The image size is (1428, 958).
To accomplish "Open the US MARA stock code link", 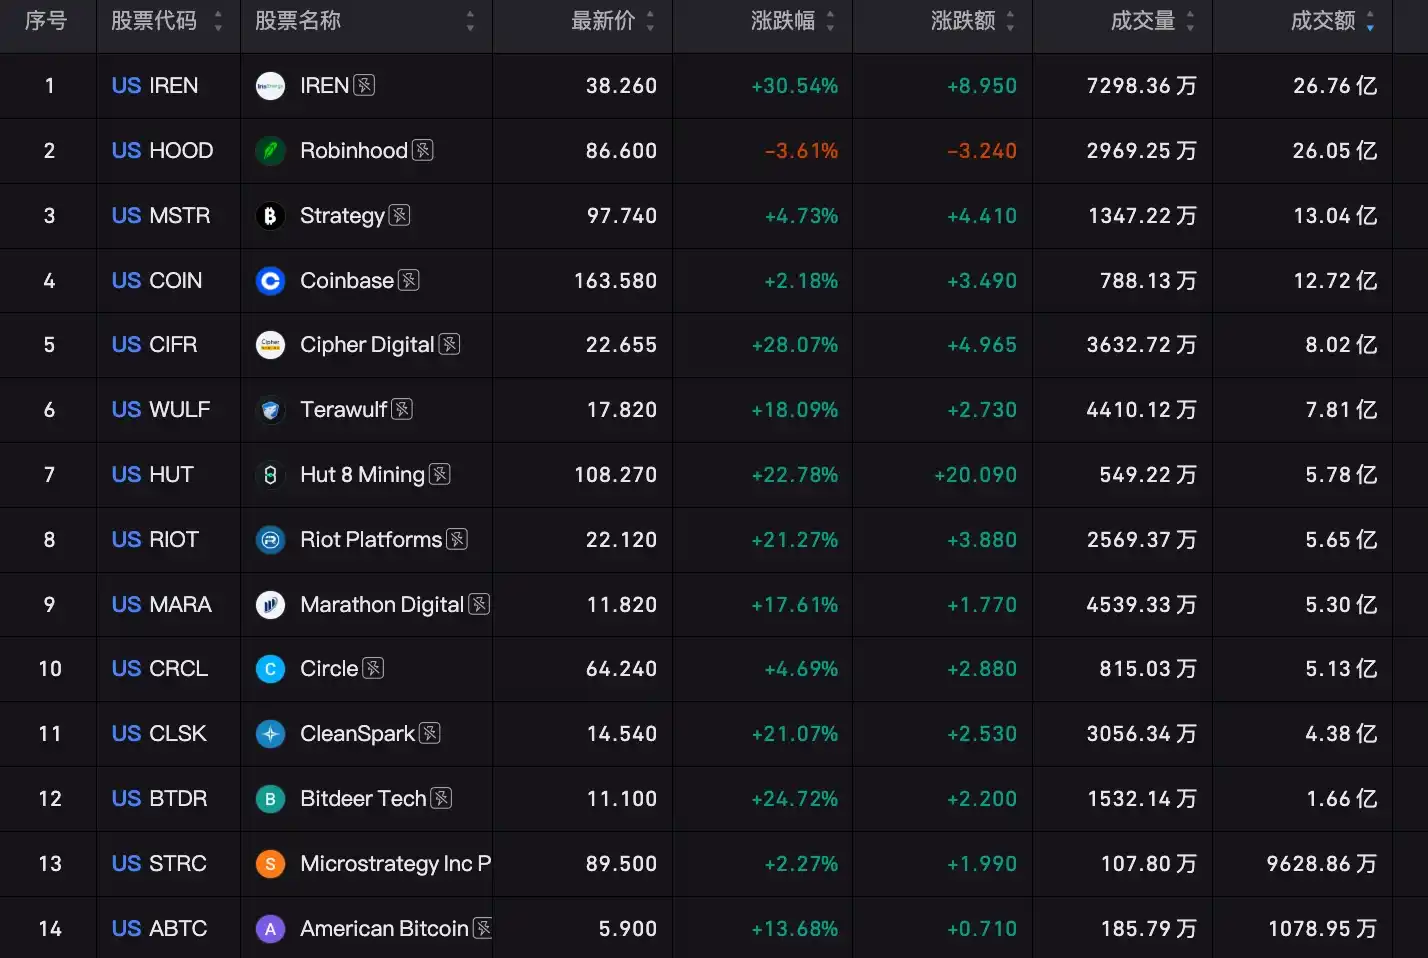I will [162, 604].
